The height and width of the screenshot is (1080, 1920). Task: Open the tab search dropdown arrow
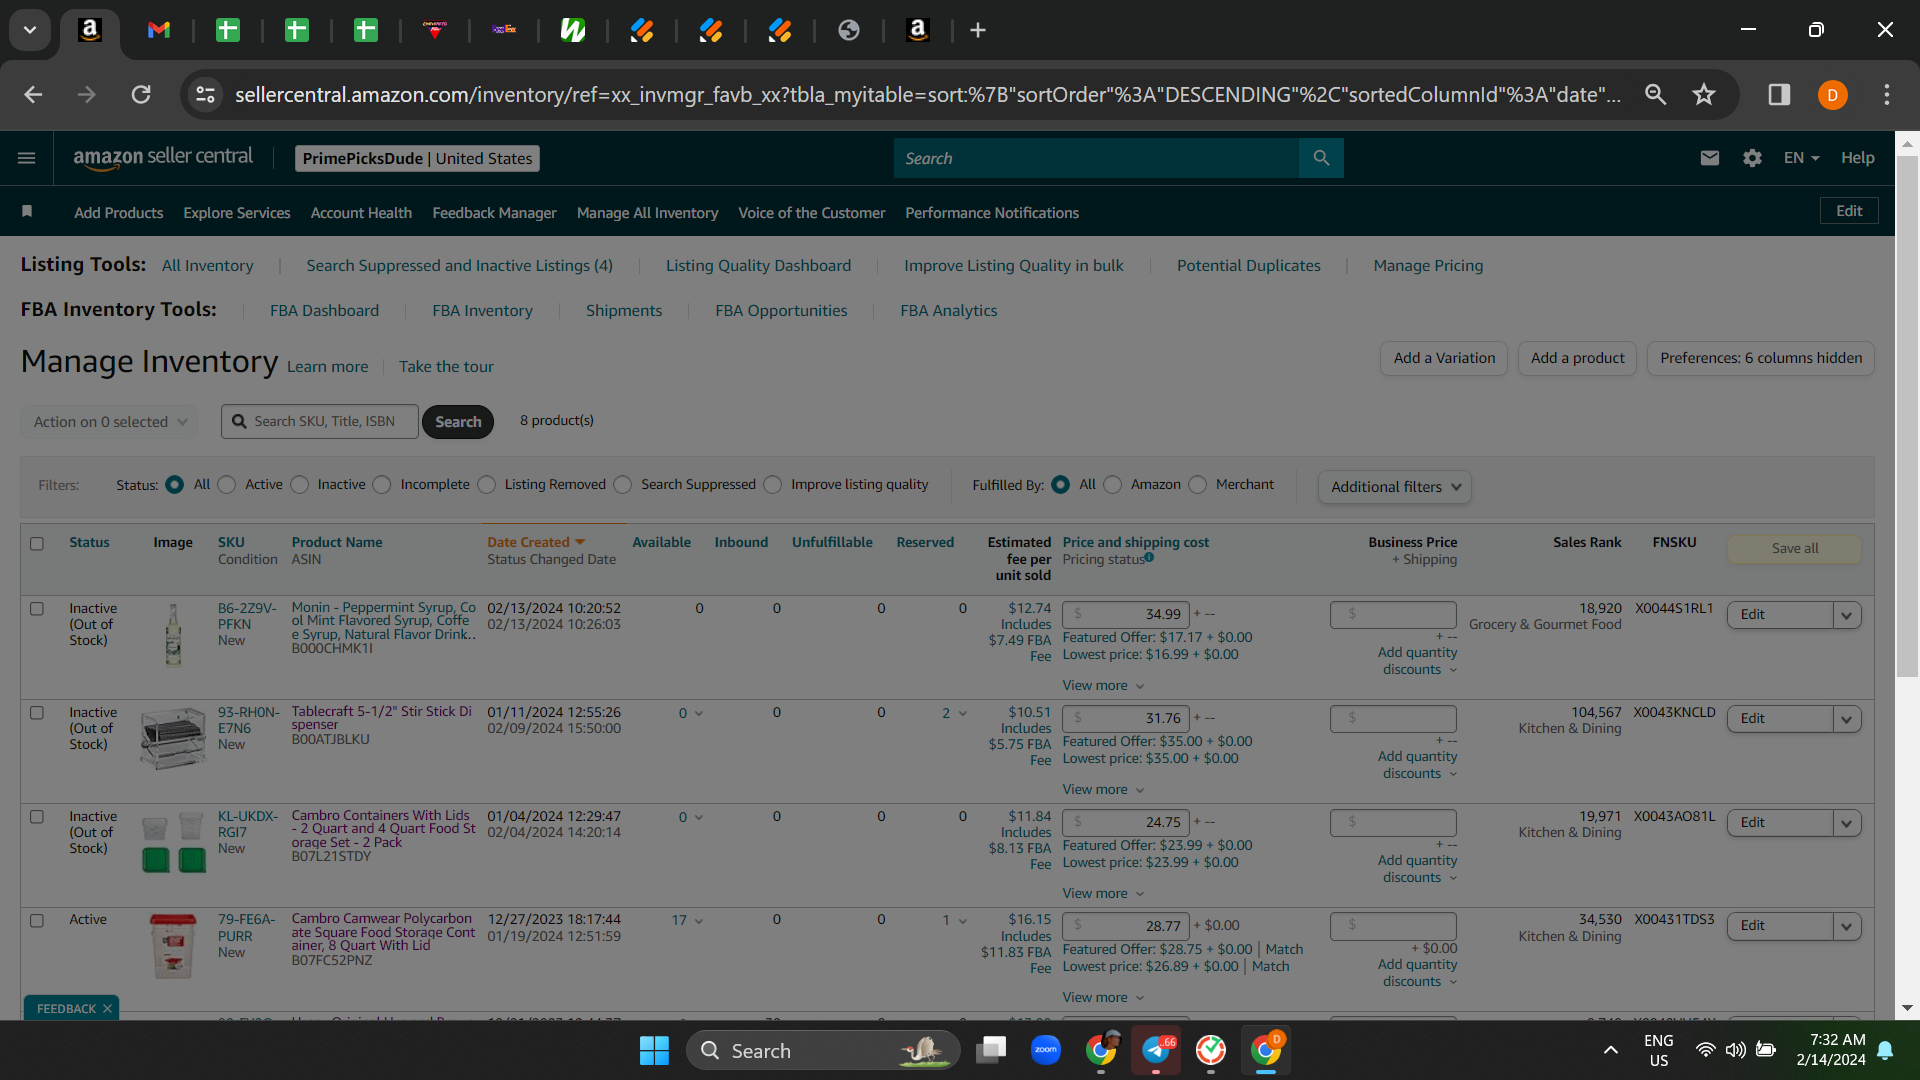tap(30, 30)
